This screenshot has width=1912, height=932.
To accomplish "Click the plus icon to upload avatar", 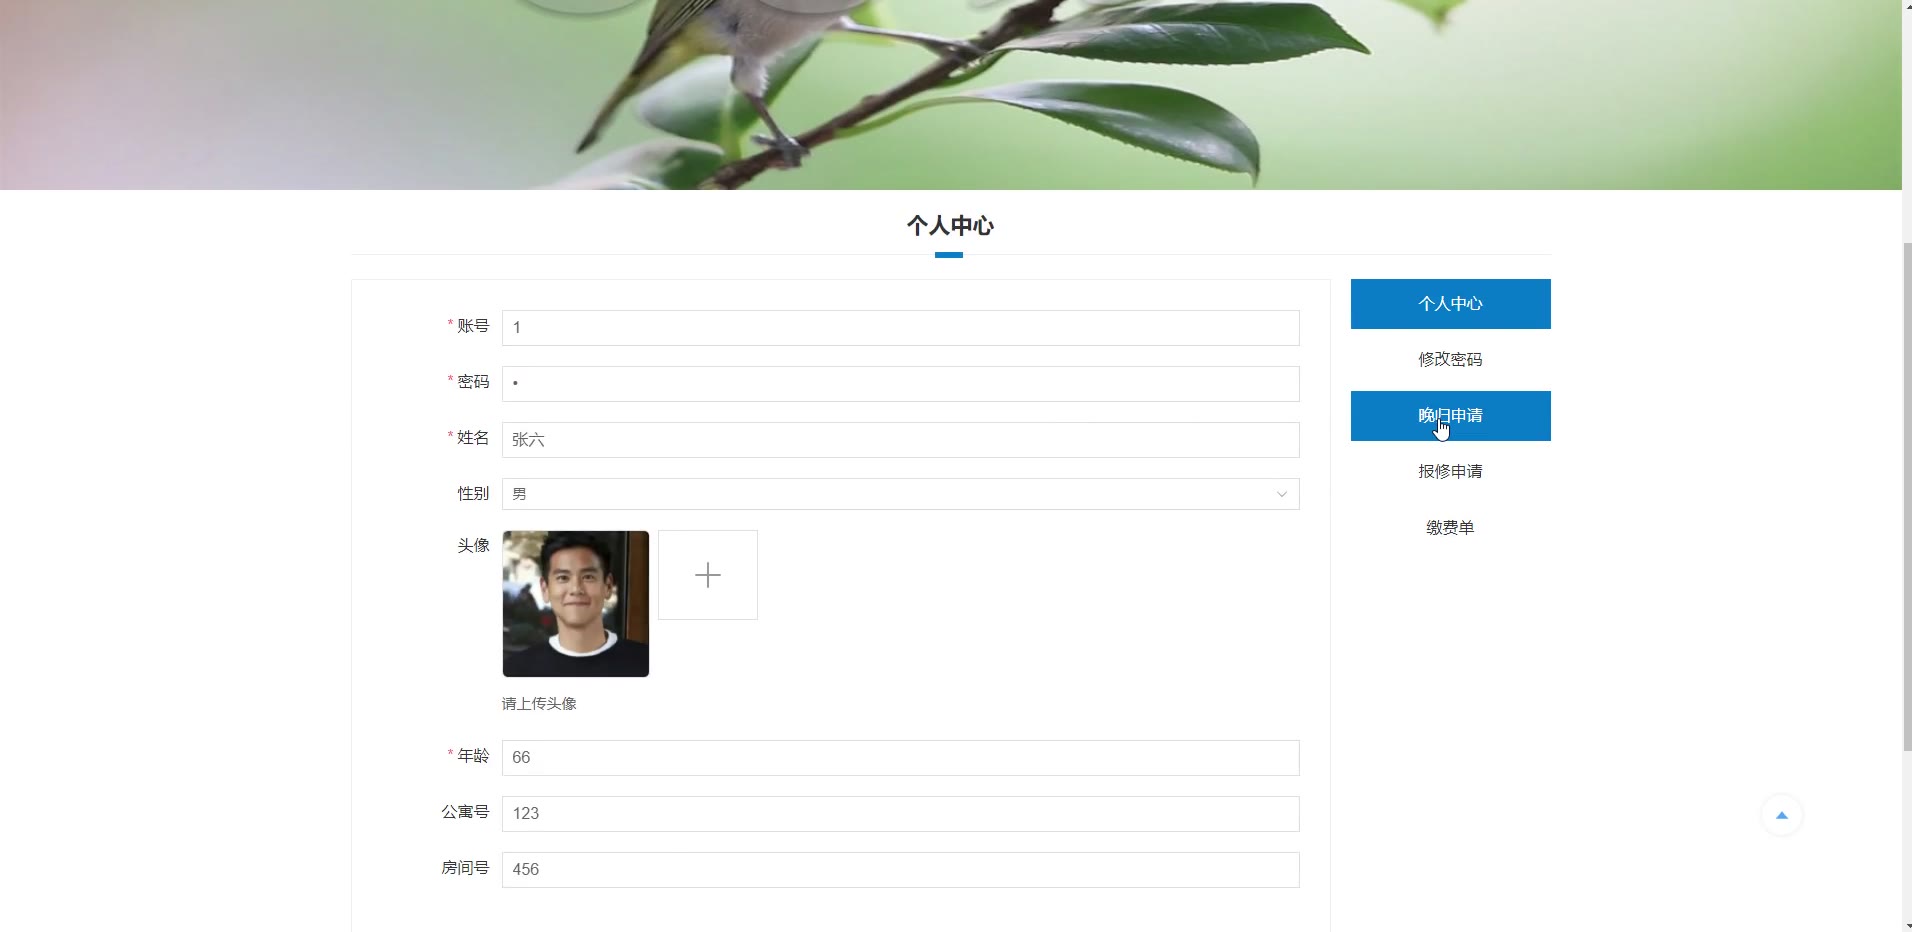I will coord(707,575).
